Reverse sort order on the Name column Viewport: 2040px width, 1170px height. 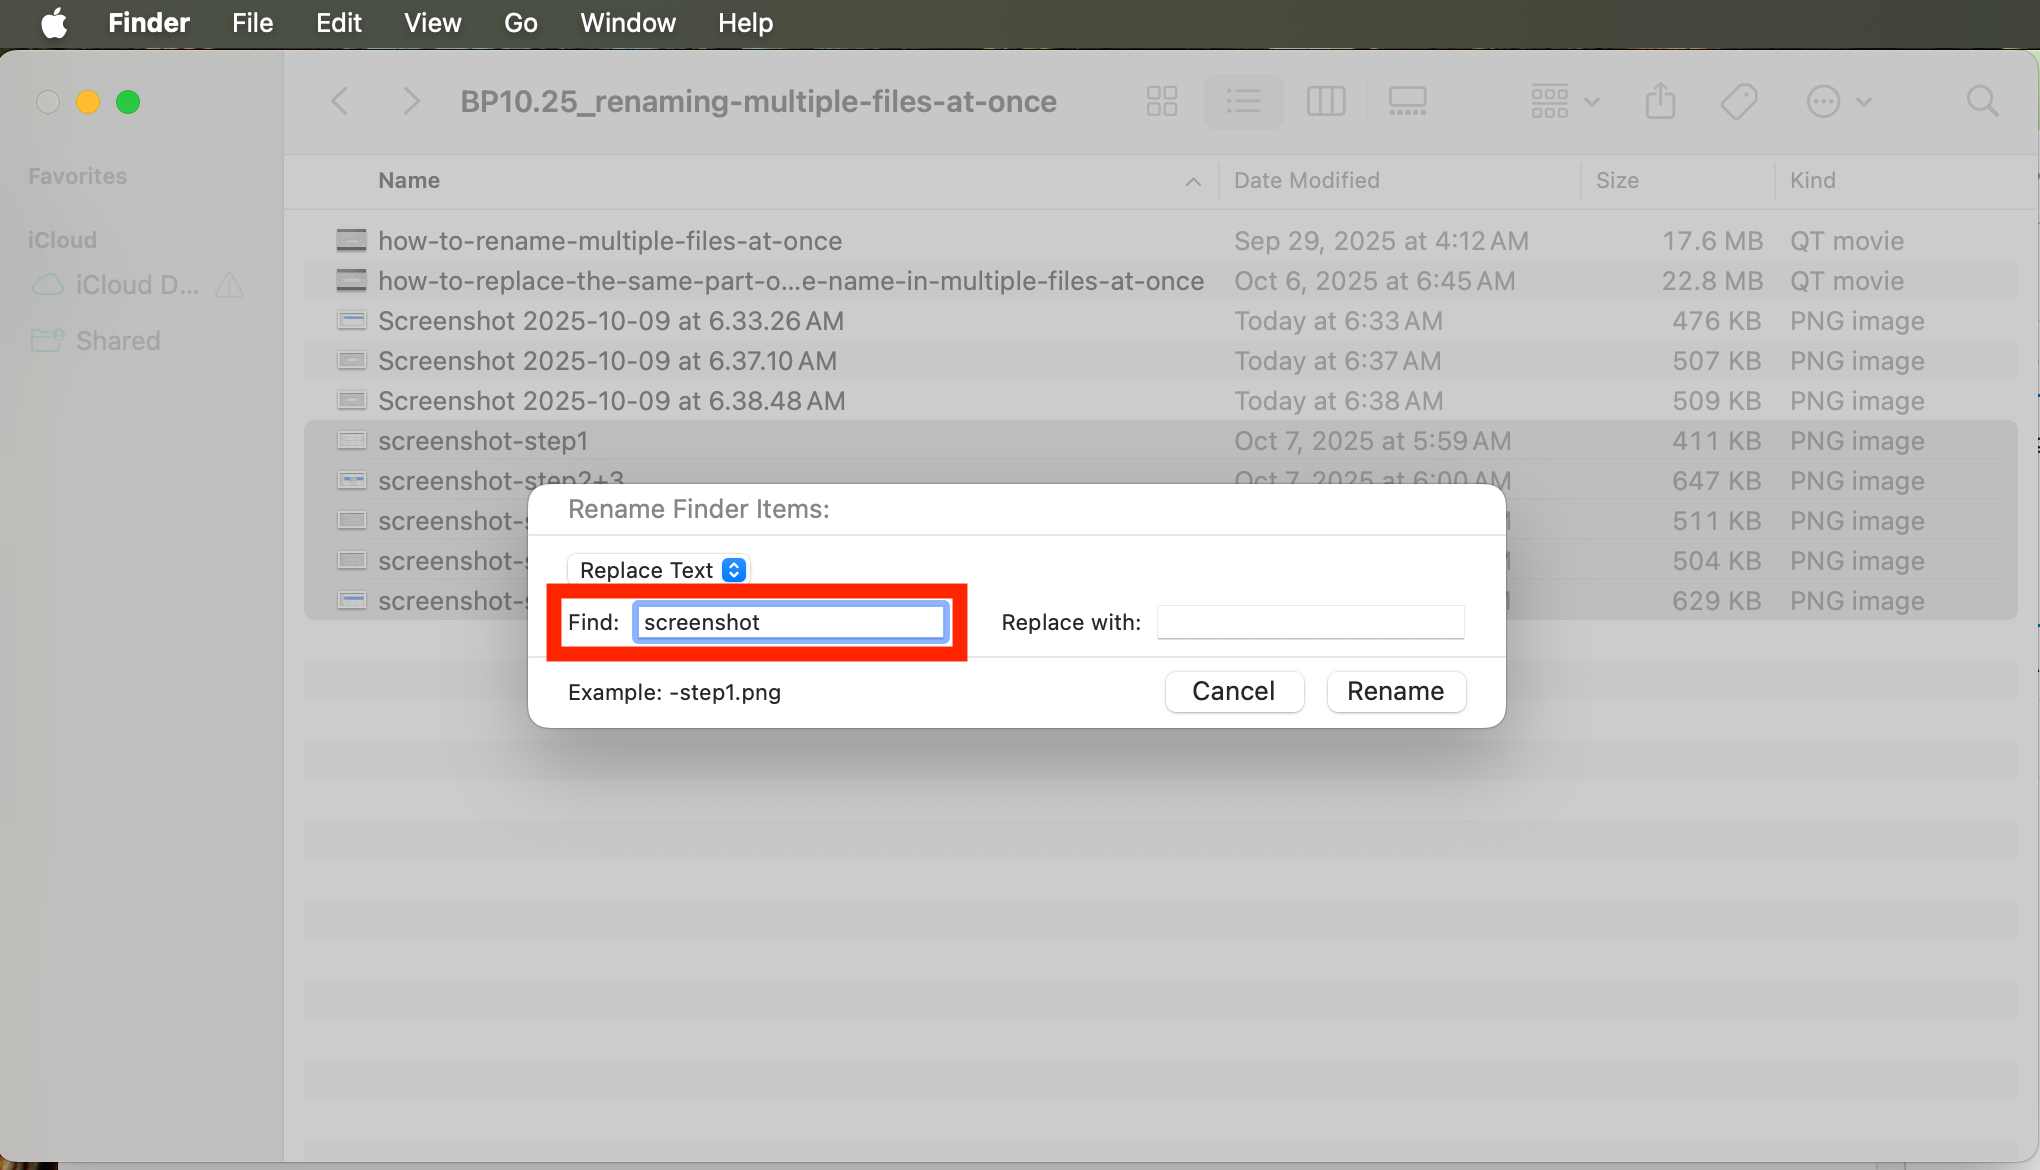tap(1191, 182)
